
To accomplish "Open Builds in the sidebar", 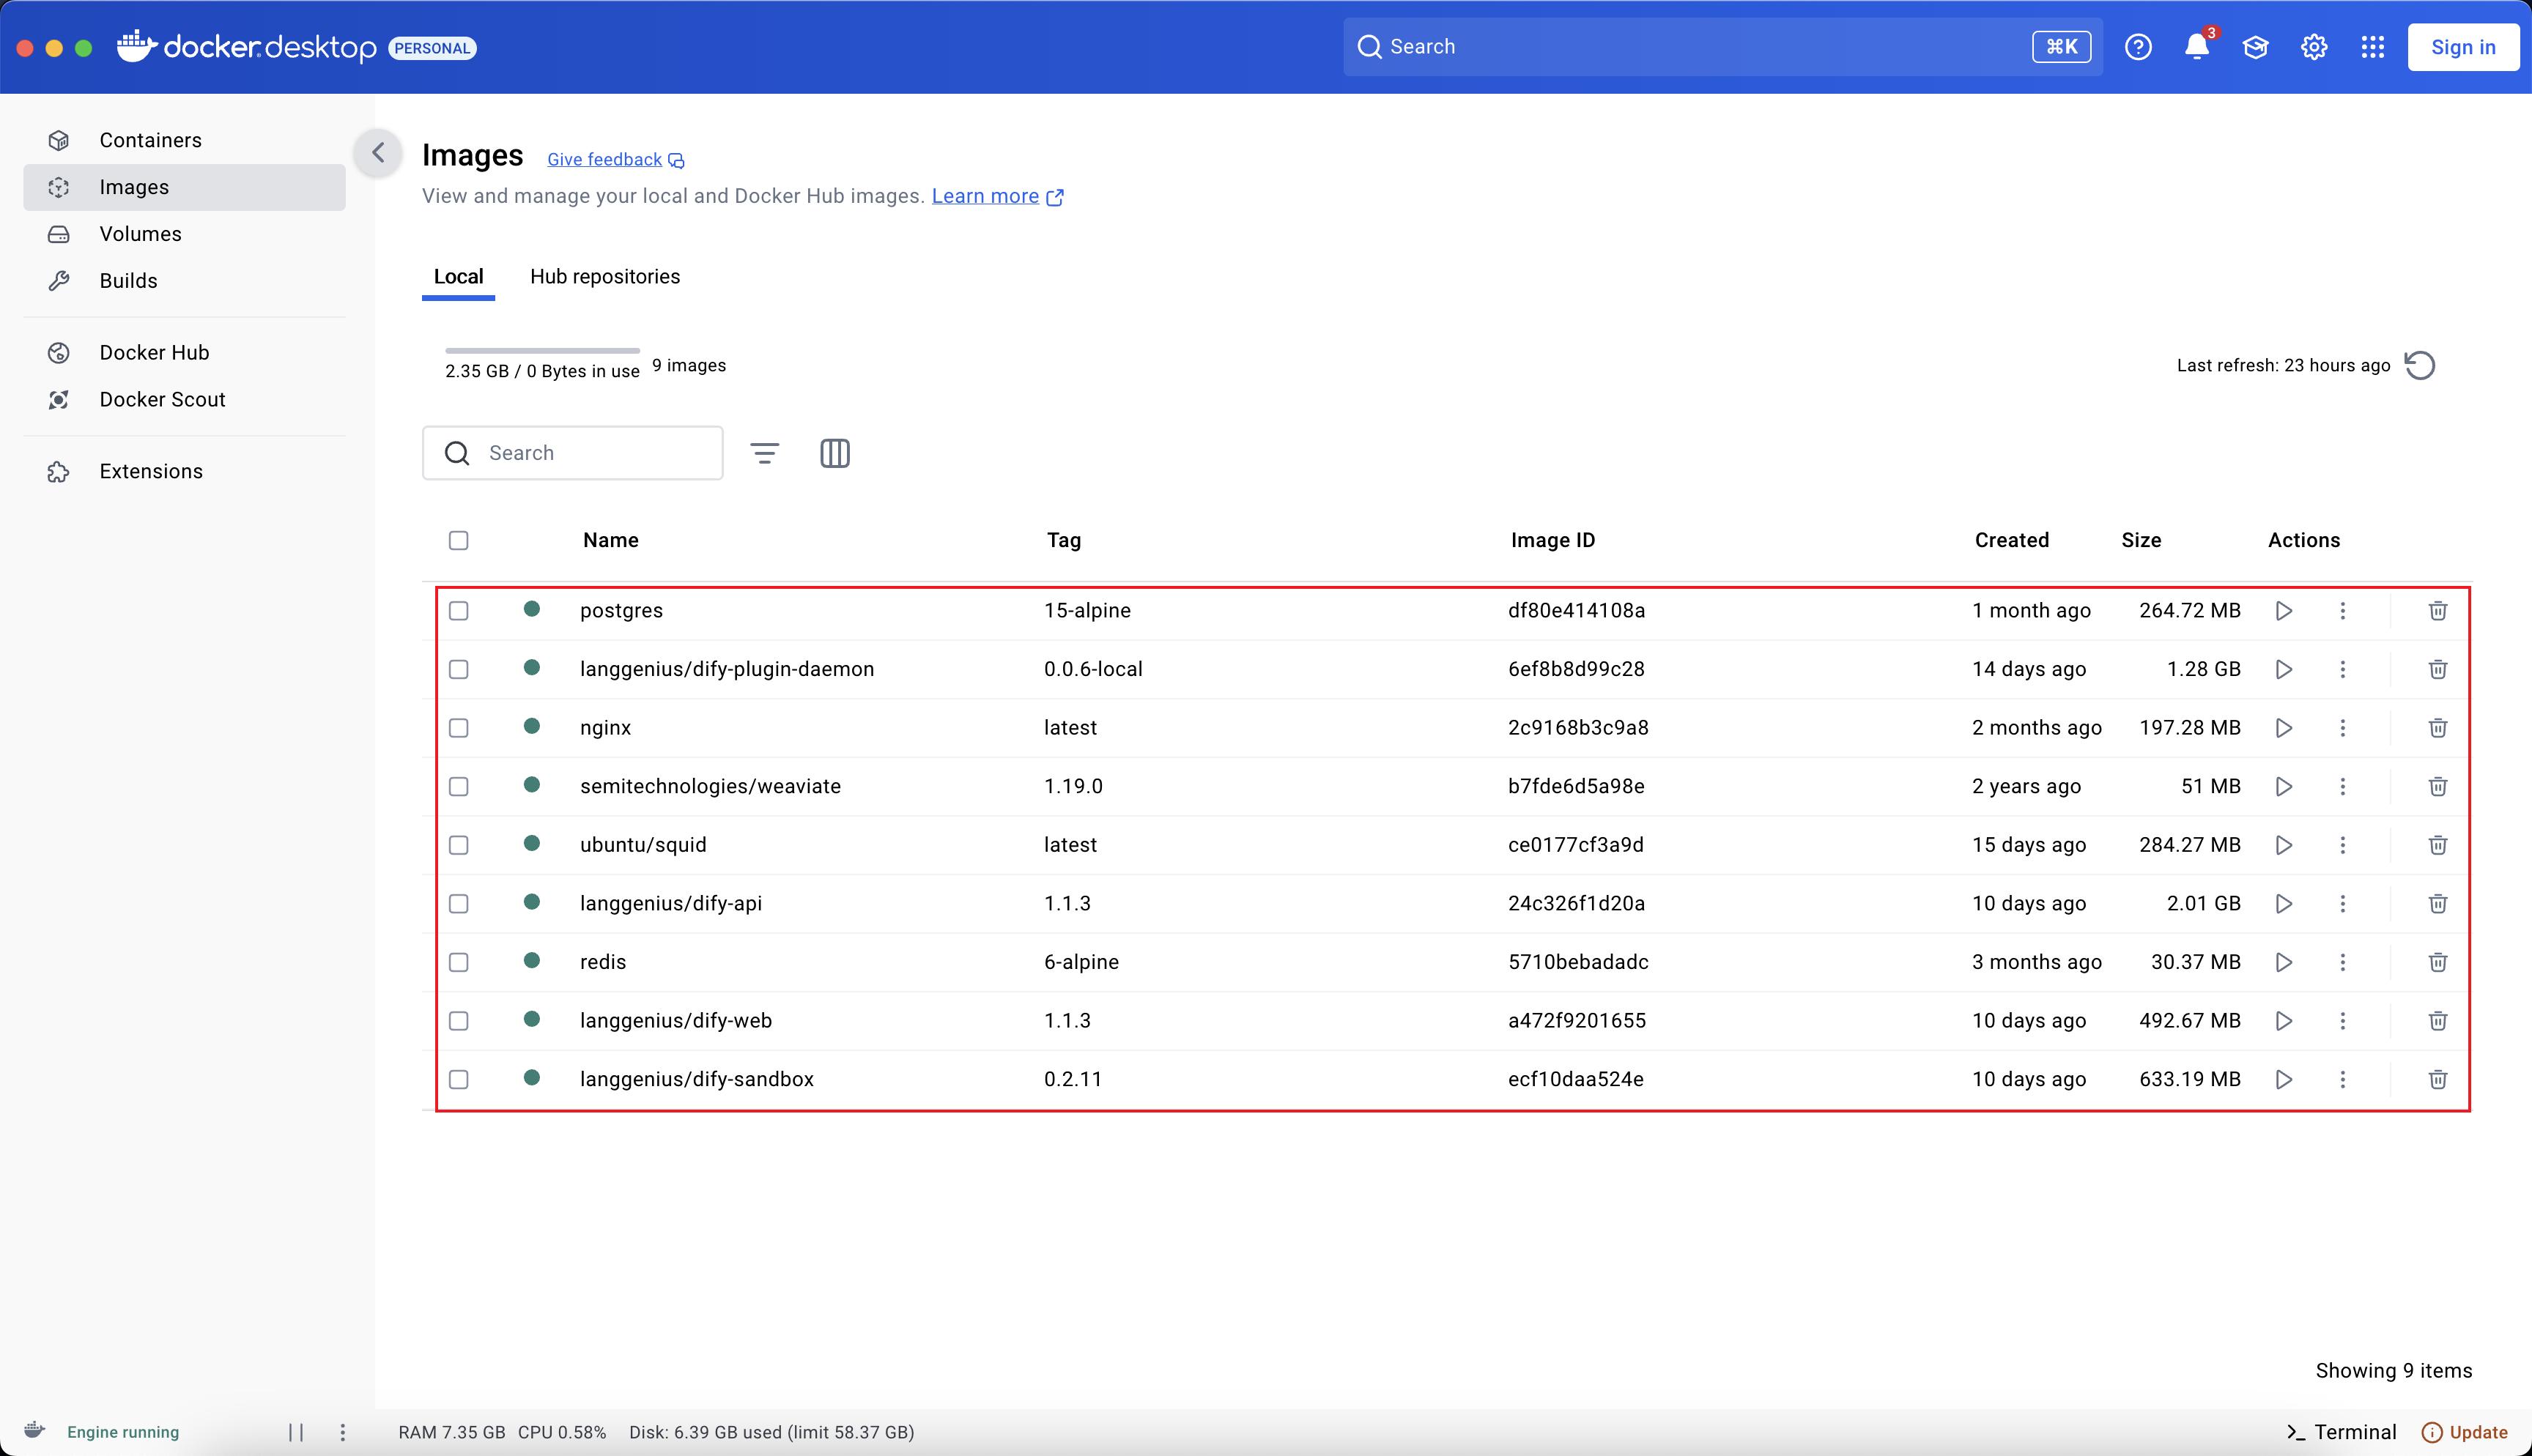I will coord(184,281).
